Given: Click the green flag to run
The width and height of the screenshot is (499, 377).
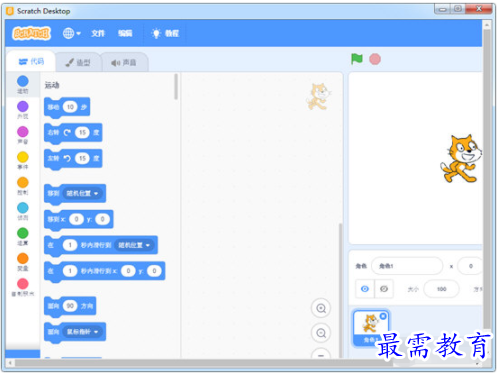Looking at the screenshot, I should coord(356,59).
